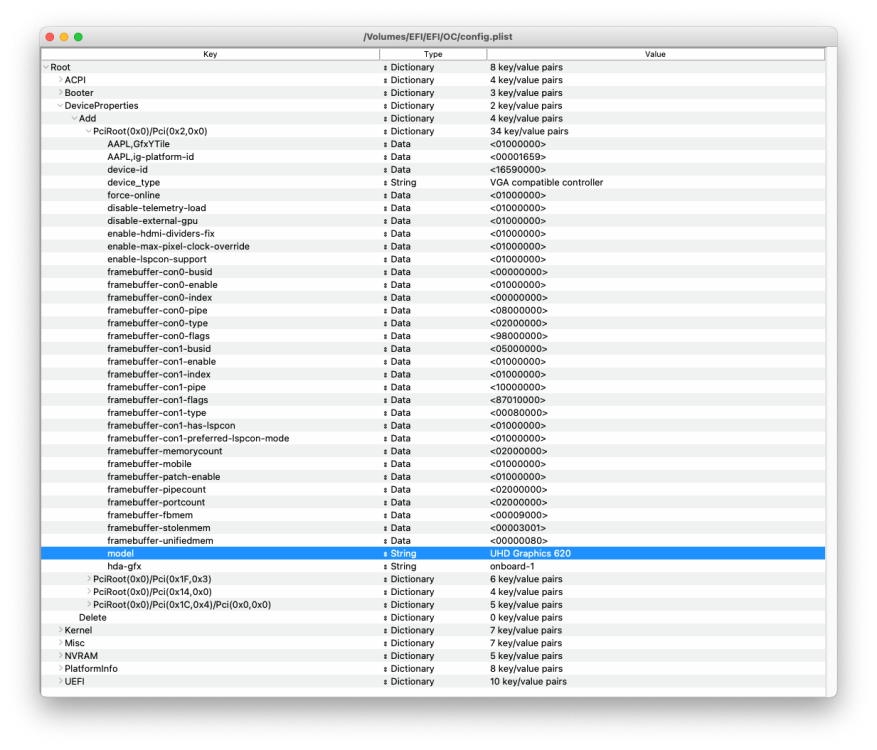Open type stepper for hda-gfx row
Screen dimensions: 877x750
tap(385, 567)
